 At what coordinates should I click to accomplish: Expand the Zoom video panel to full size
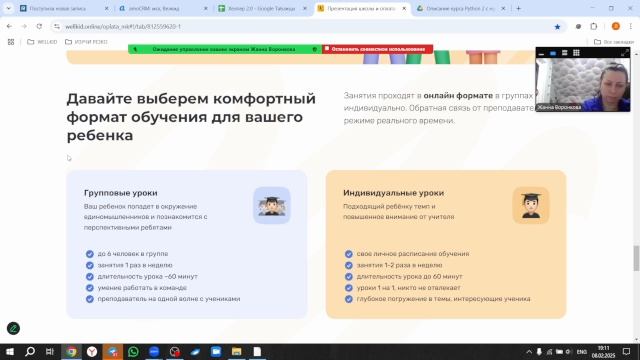tap(624, 53)
